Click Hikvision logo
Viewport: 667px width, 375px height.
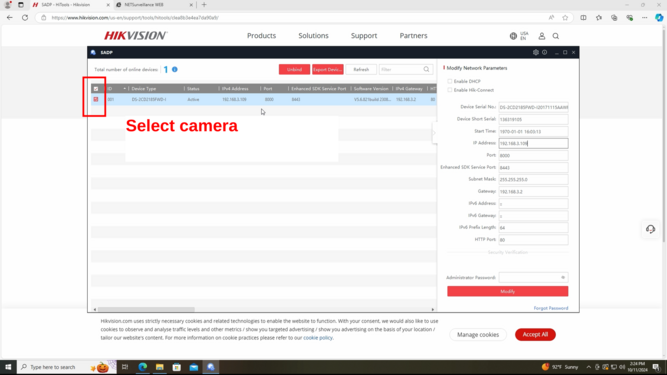click(136, 36)
